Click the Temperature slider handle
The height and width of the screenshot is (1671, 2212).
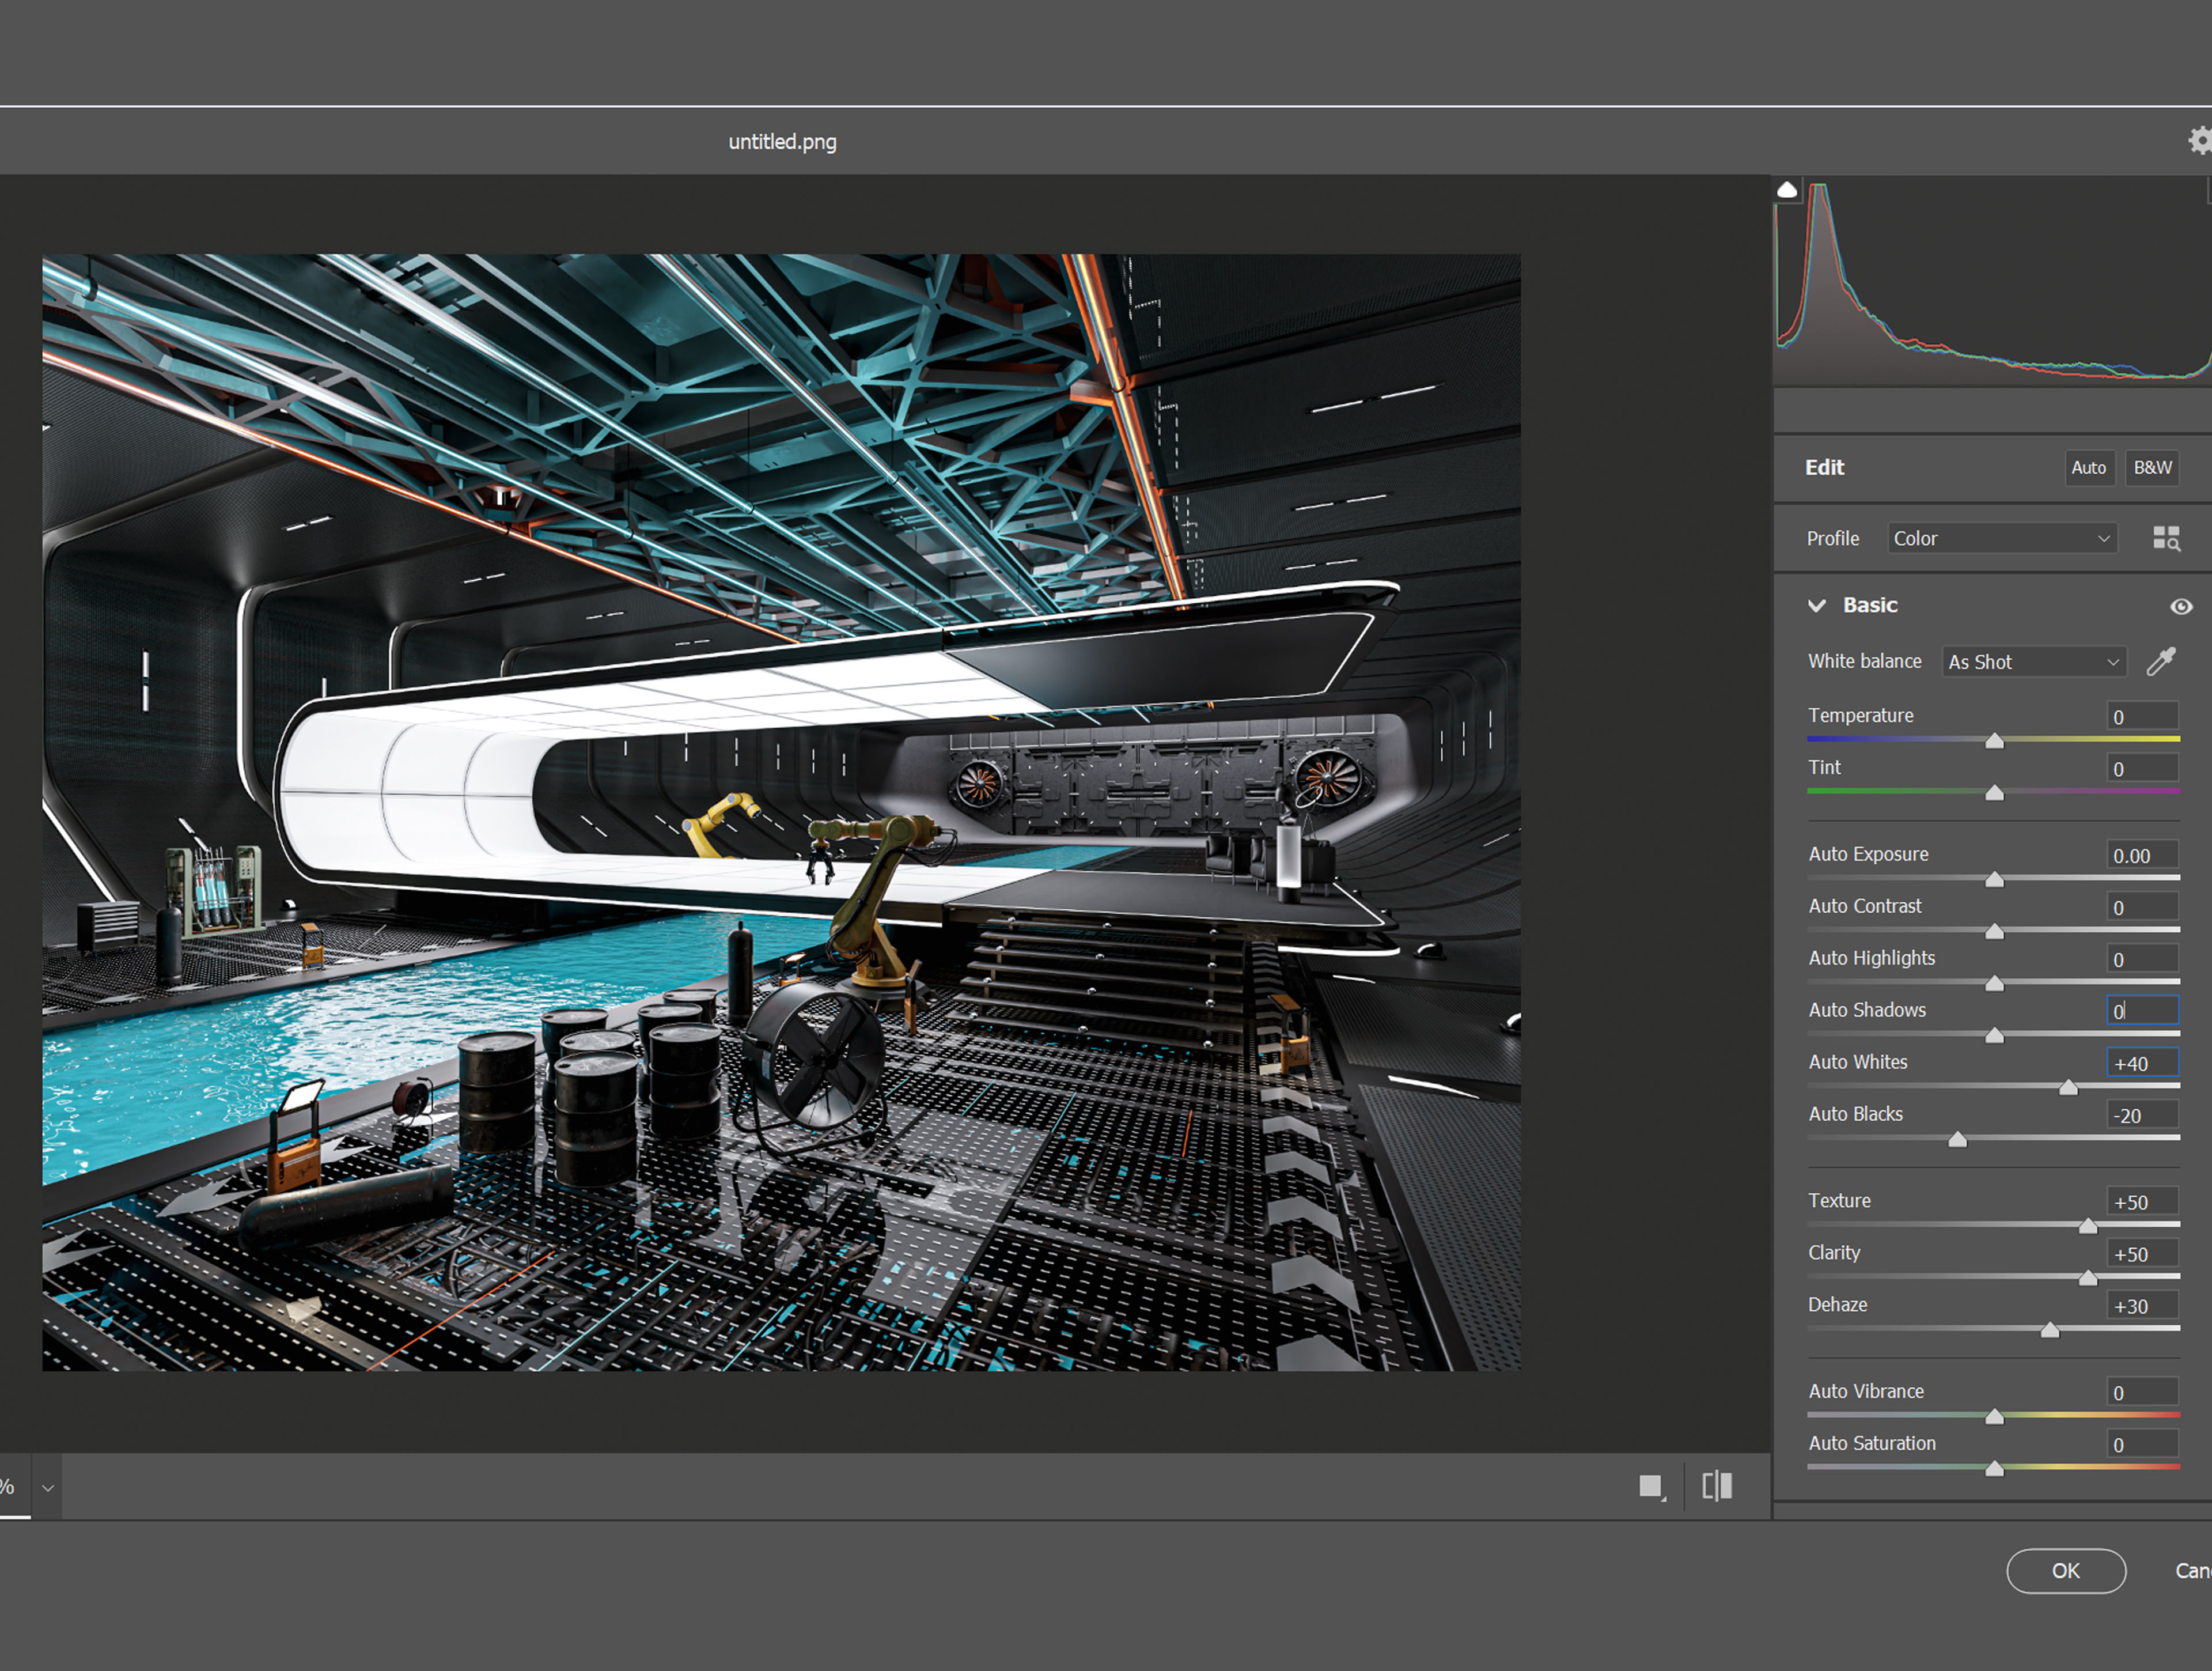1994,740
